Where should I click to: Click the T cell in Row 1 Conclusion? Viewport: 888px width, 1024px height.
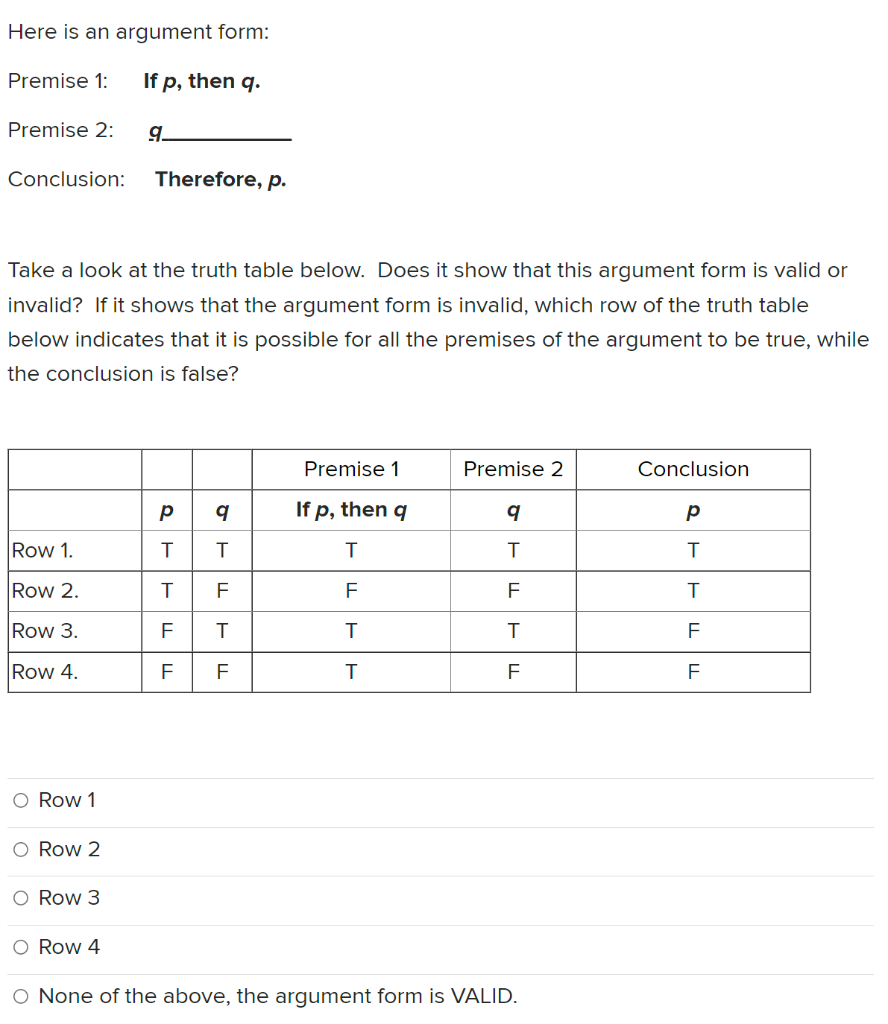[x=693, y=550]
